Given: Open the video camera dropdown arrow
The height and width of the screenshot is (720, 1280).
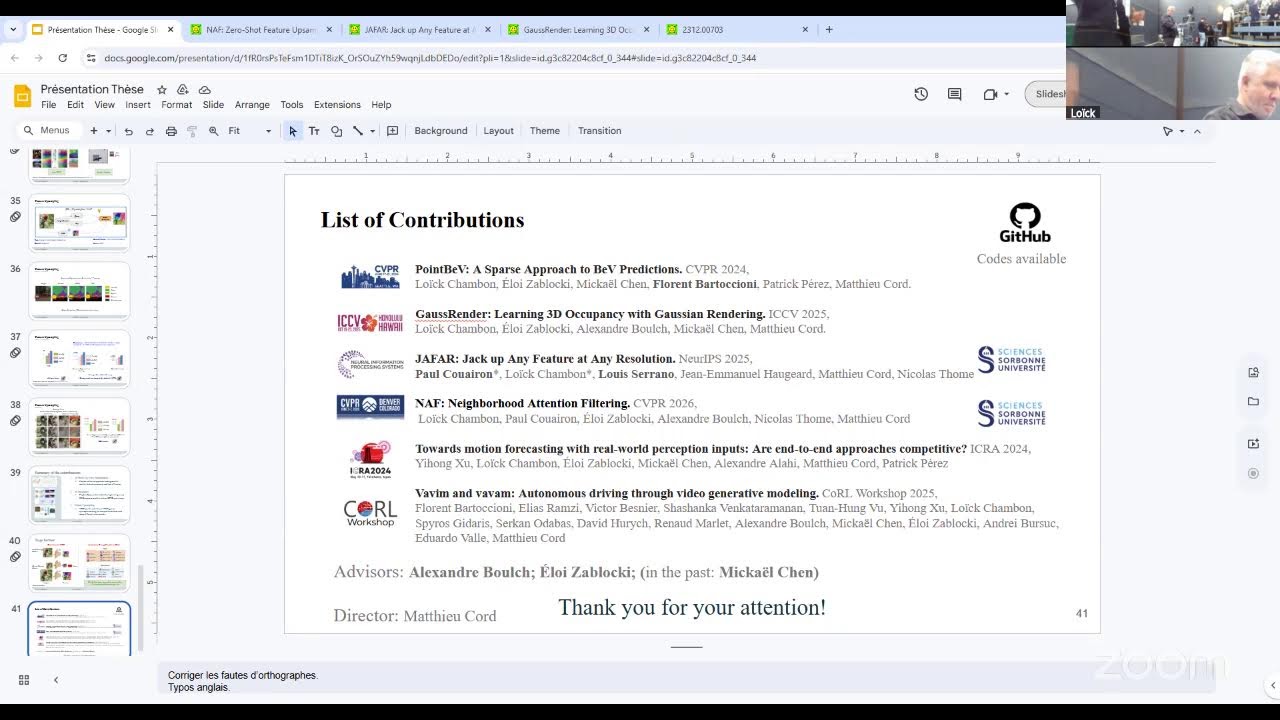Looking at the screenshot, I should [x=1006, y=94].
